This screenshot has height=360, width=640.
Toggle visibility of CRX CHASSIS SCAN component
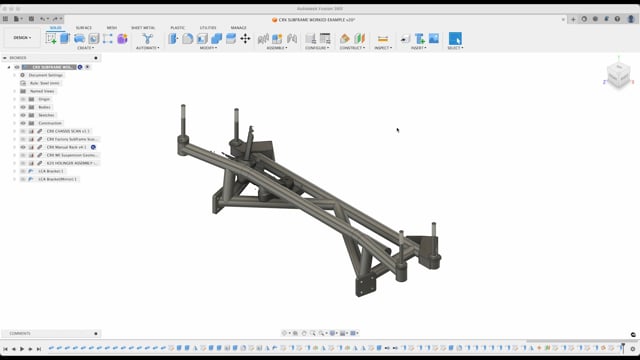(x=23, y=131)
